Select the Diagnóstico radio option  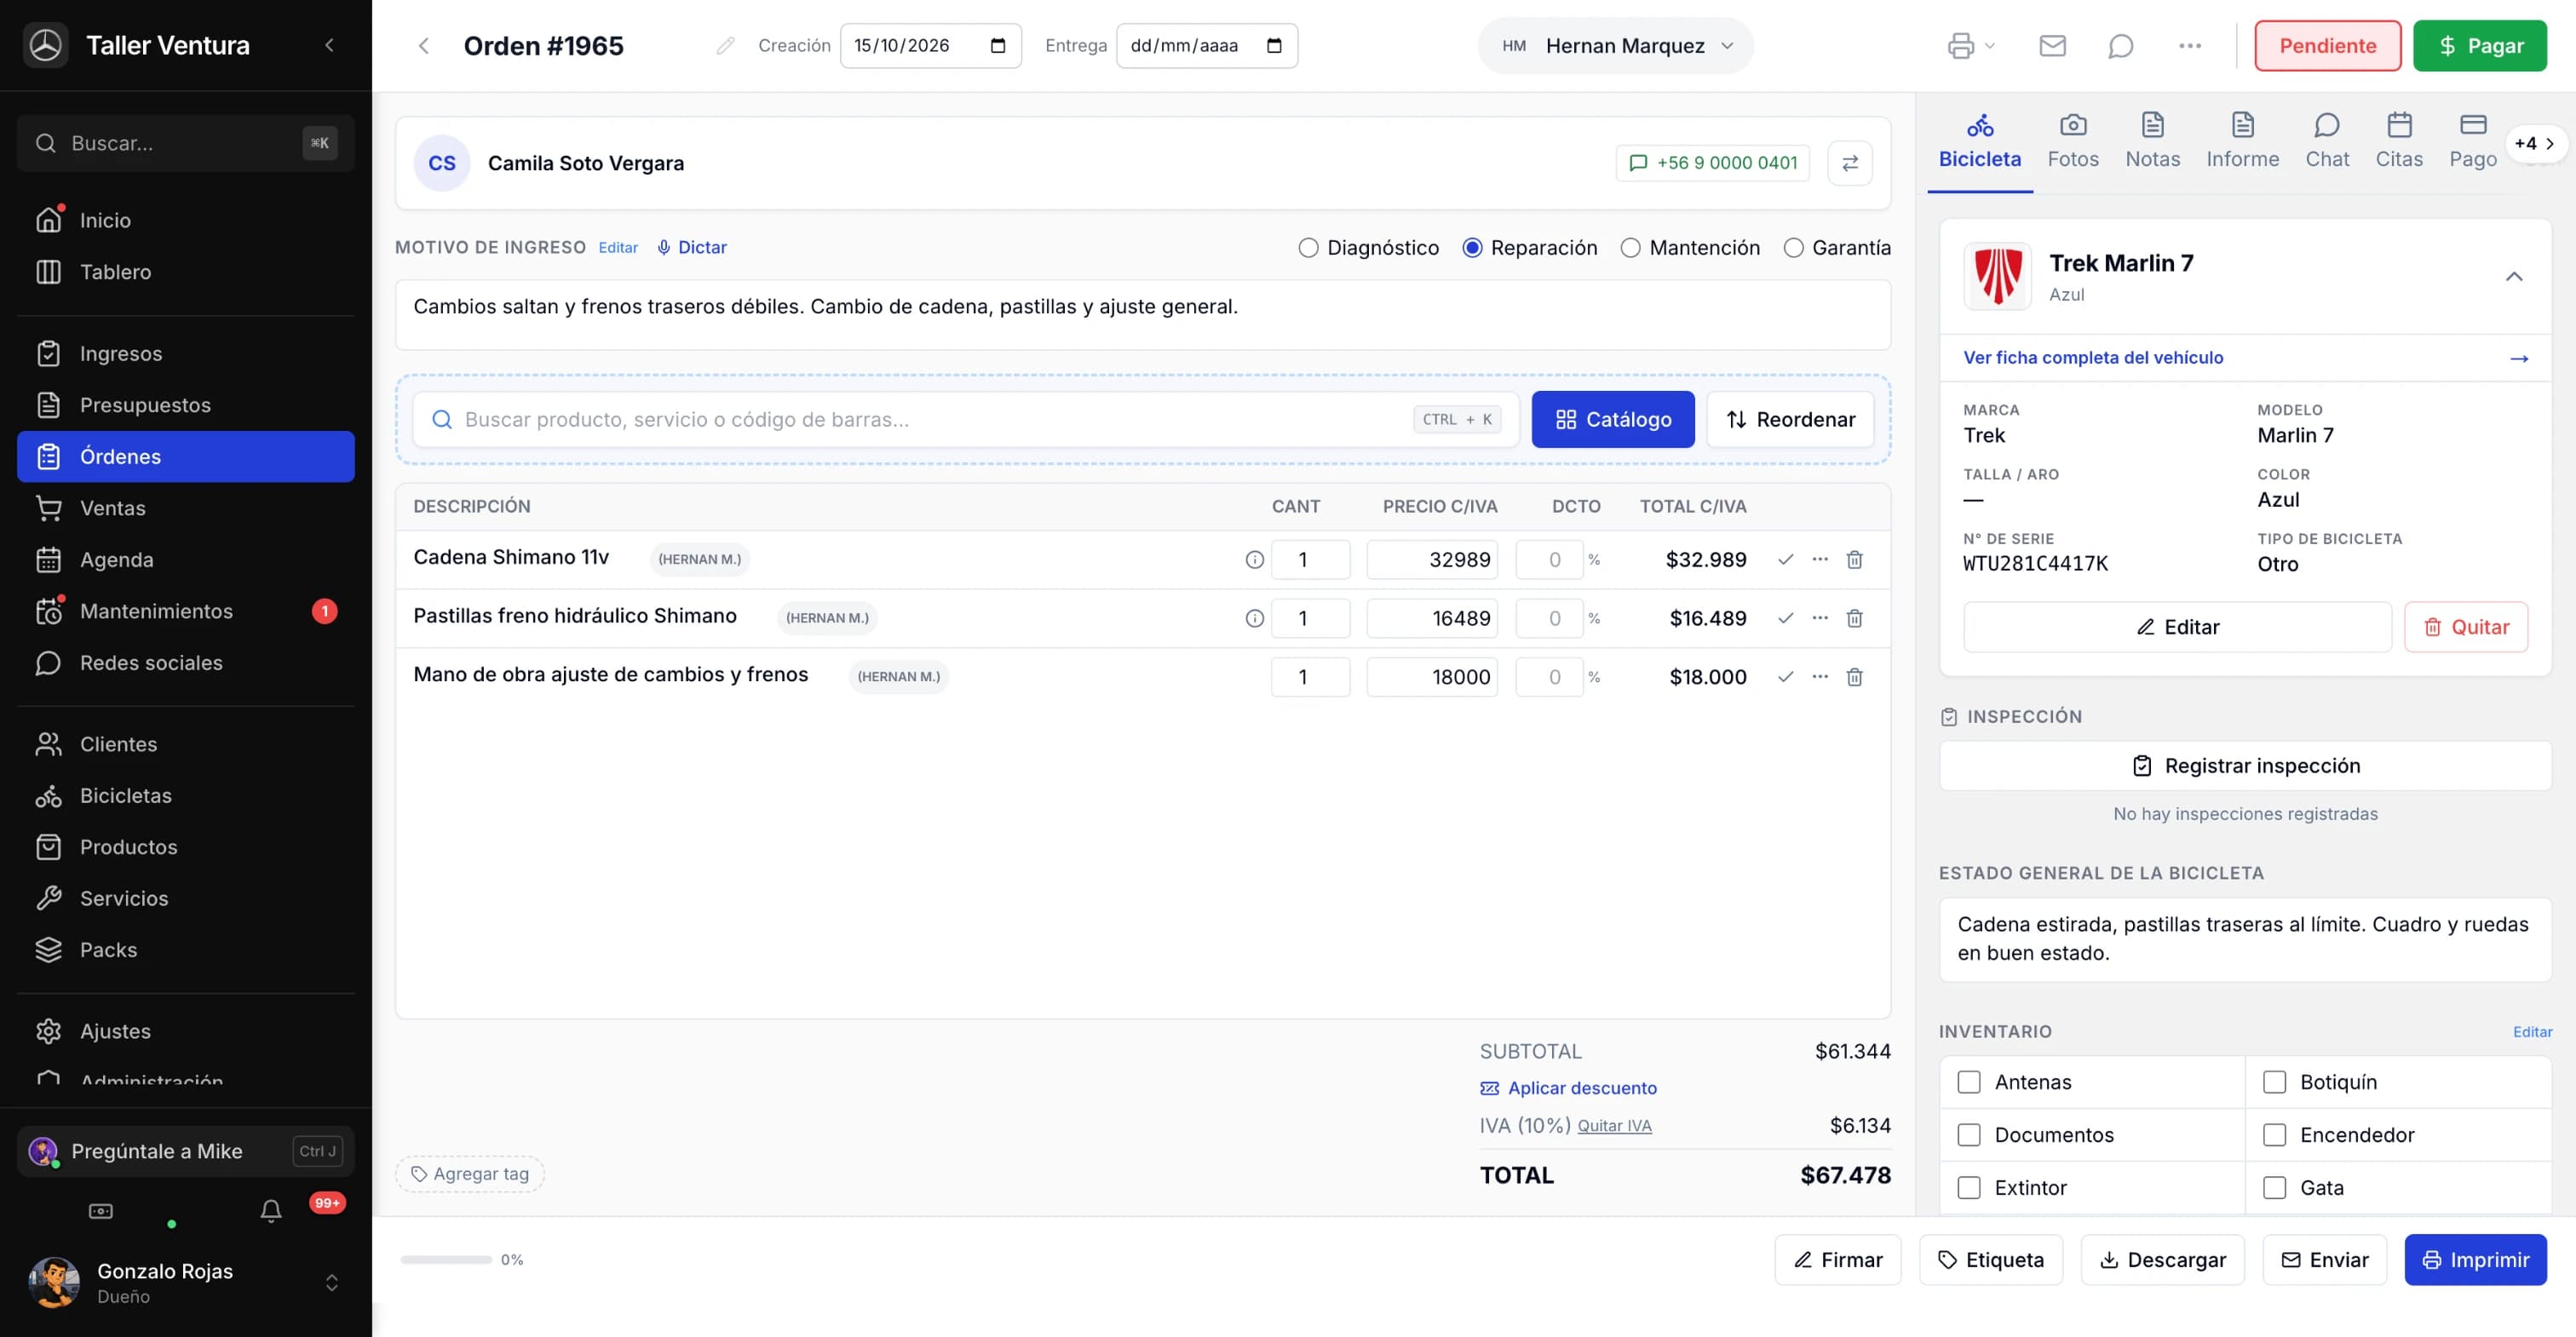point(1308,248)
